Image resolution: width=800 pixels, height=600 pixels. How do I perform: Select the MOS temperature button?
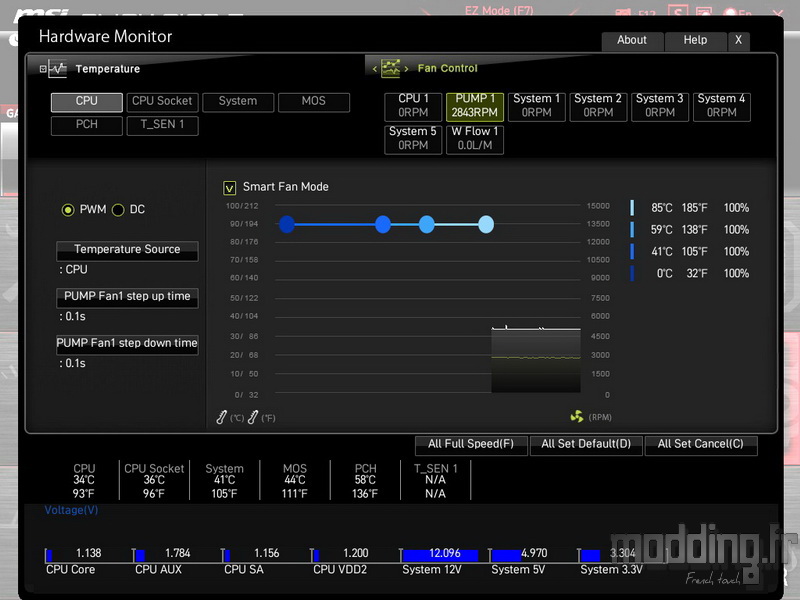[314, 102]
